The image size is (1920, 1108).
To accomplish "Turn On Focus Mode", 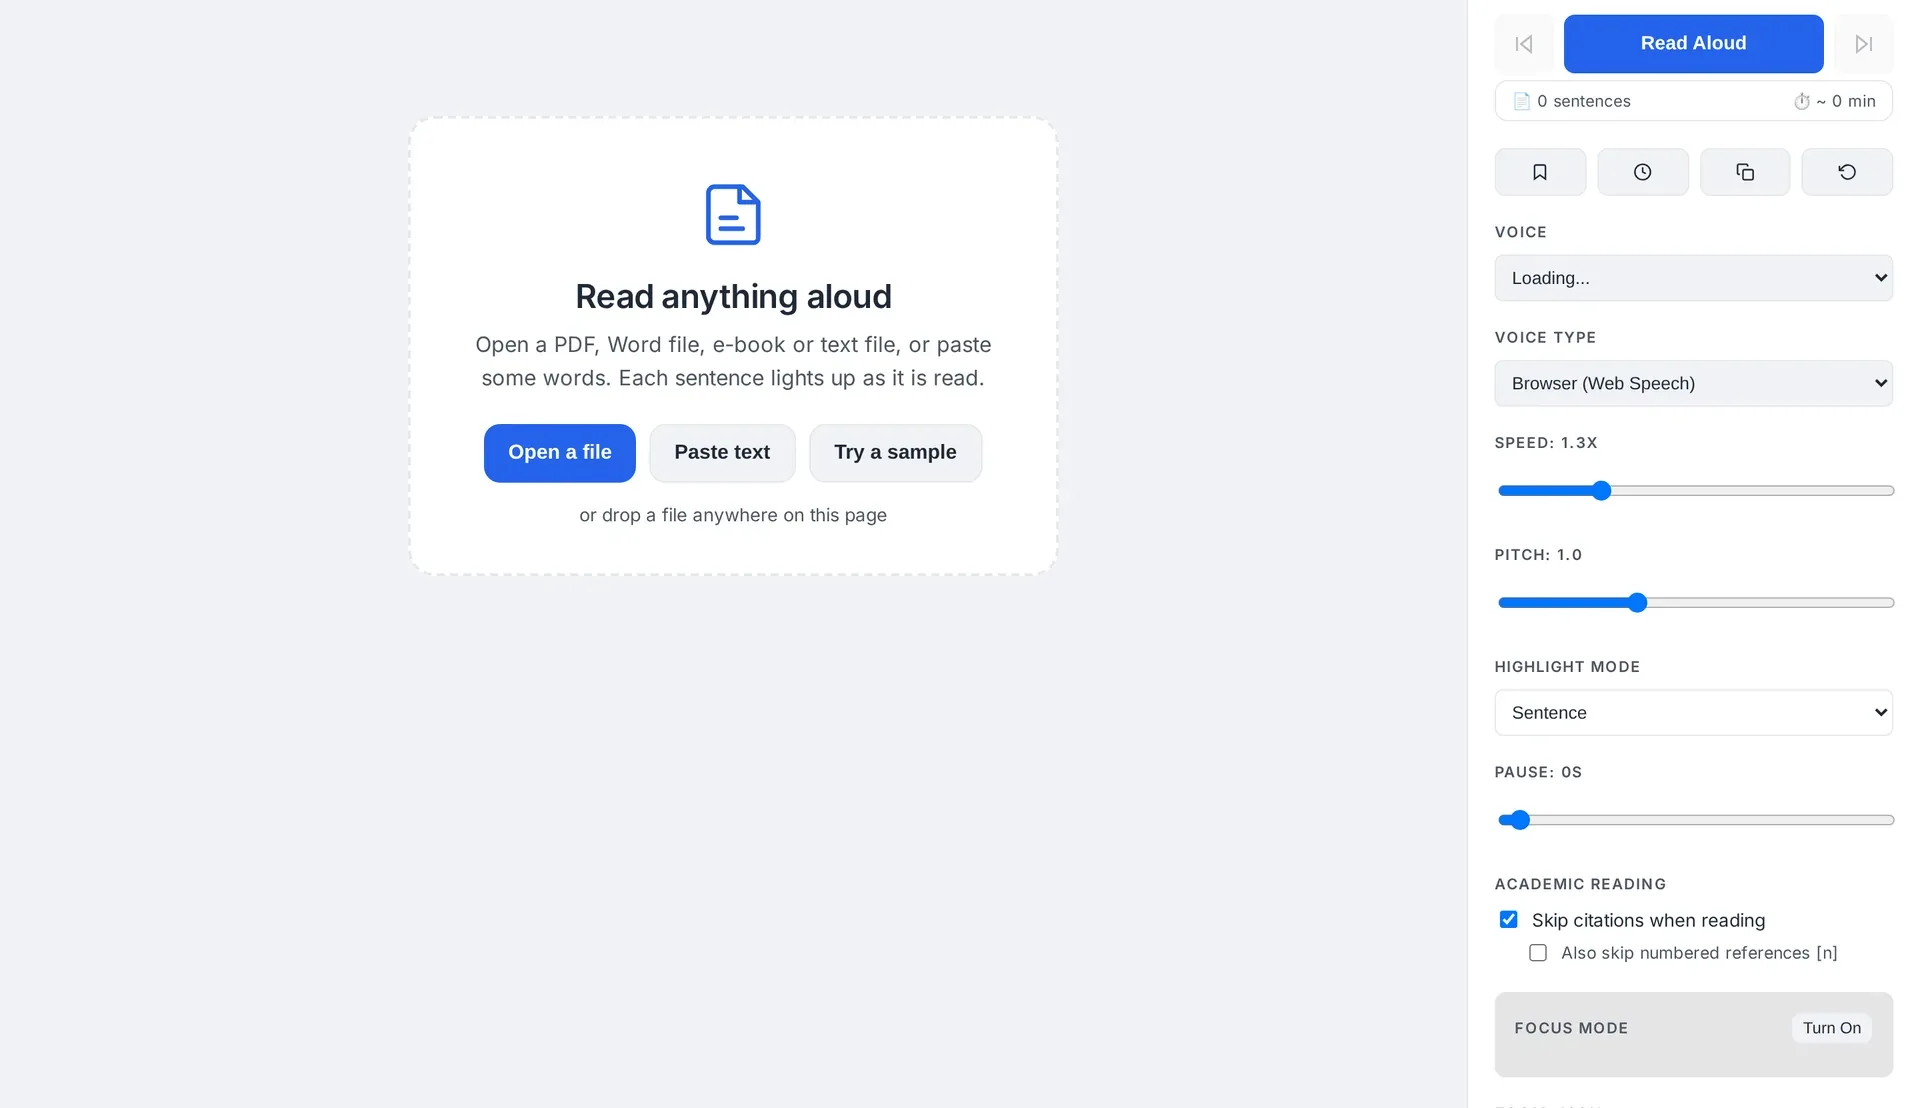I will [x=1831, y=1028].
